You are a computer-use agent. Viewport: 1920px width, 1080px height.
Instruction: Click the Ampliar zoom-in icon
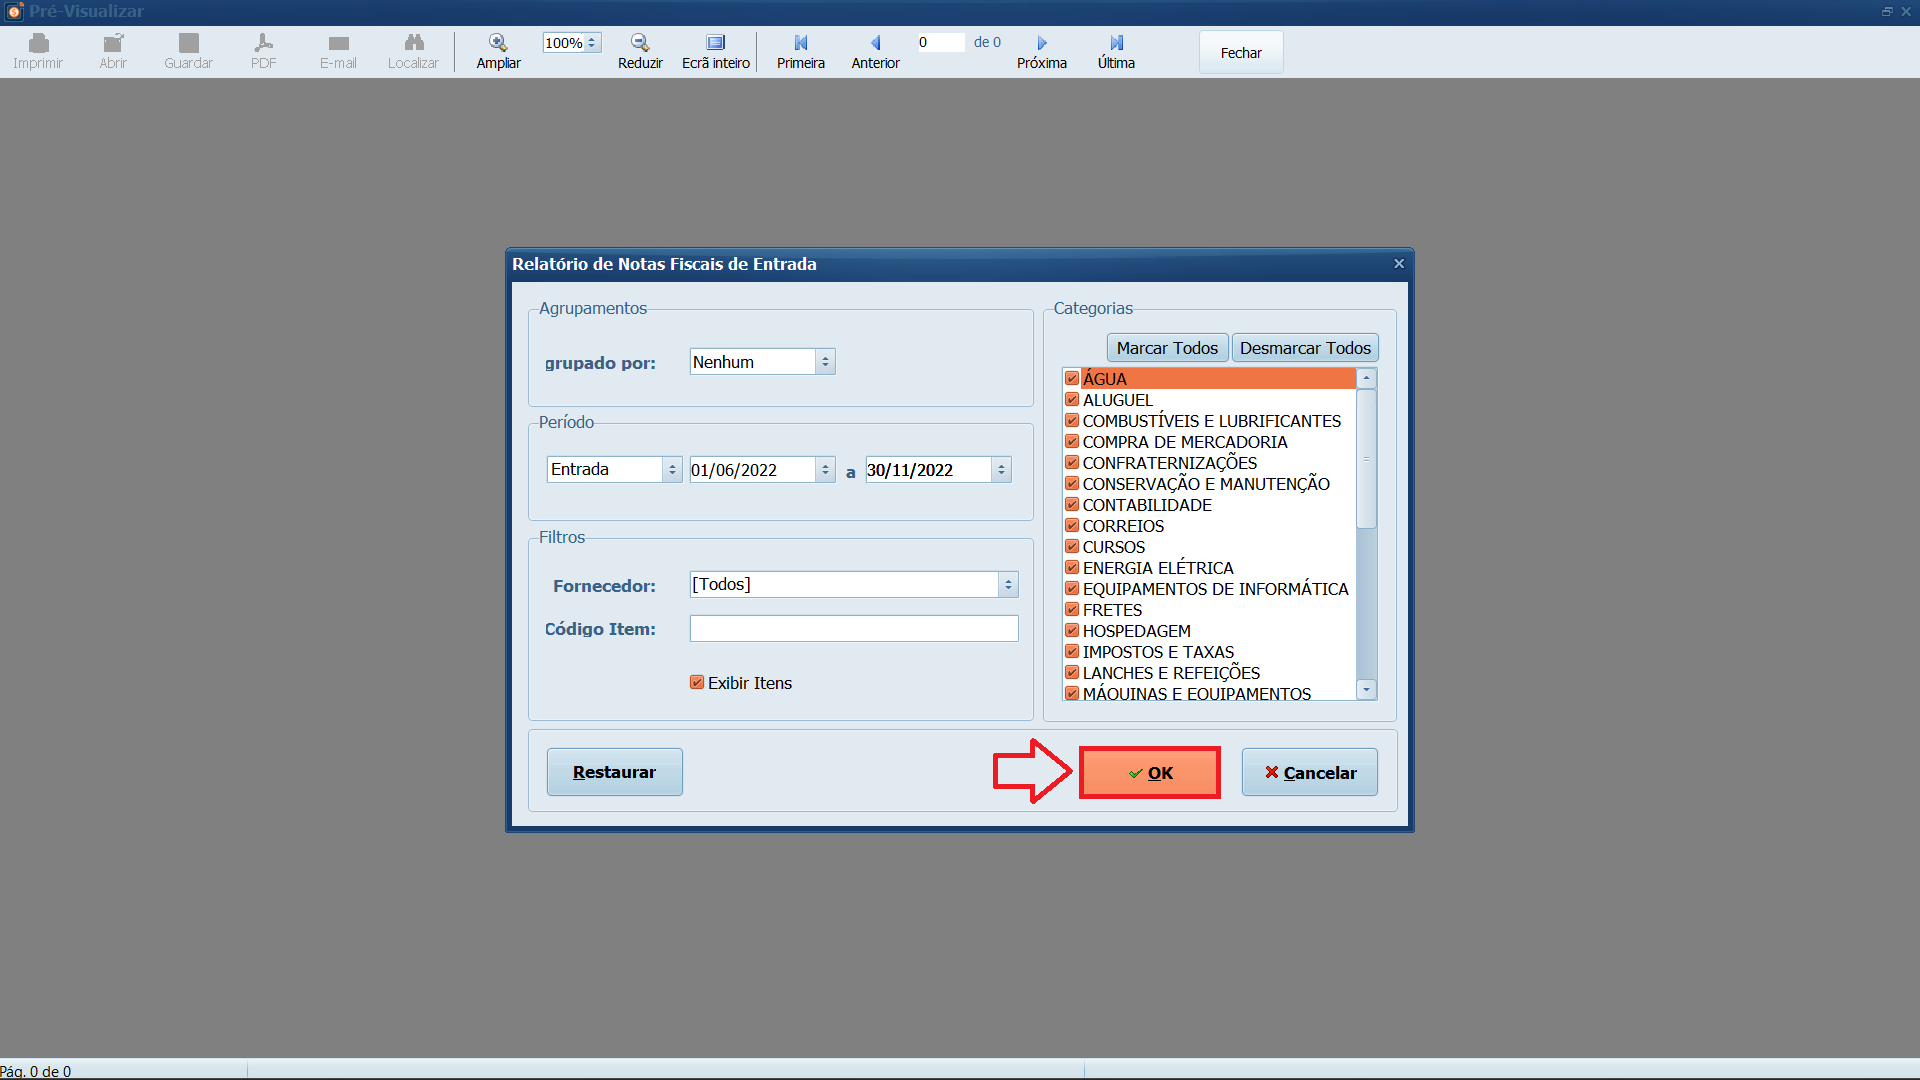coord(498,43)
